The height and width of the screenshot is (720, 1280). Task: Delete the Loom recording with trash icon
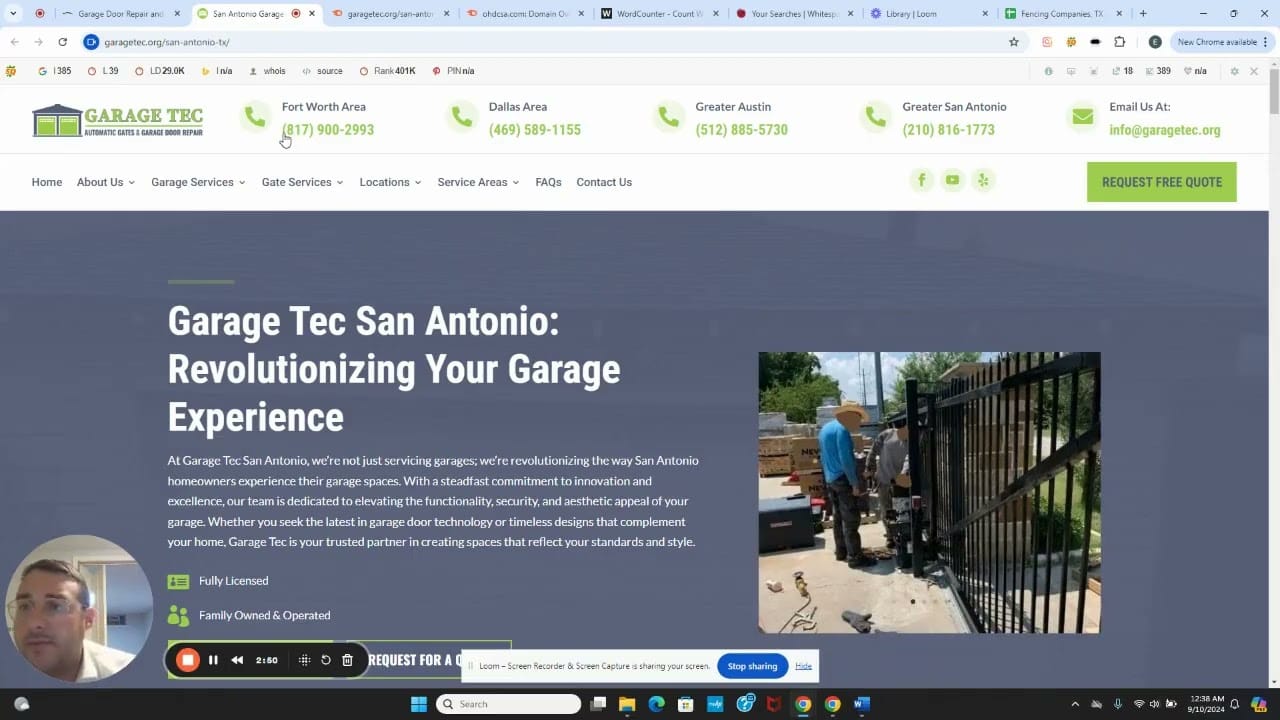click(347, 660)
